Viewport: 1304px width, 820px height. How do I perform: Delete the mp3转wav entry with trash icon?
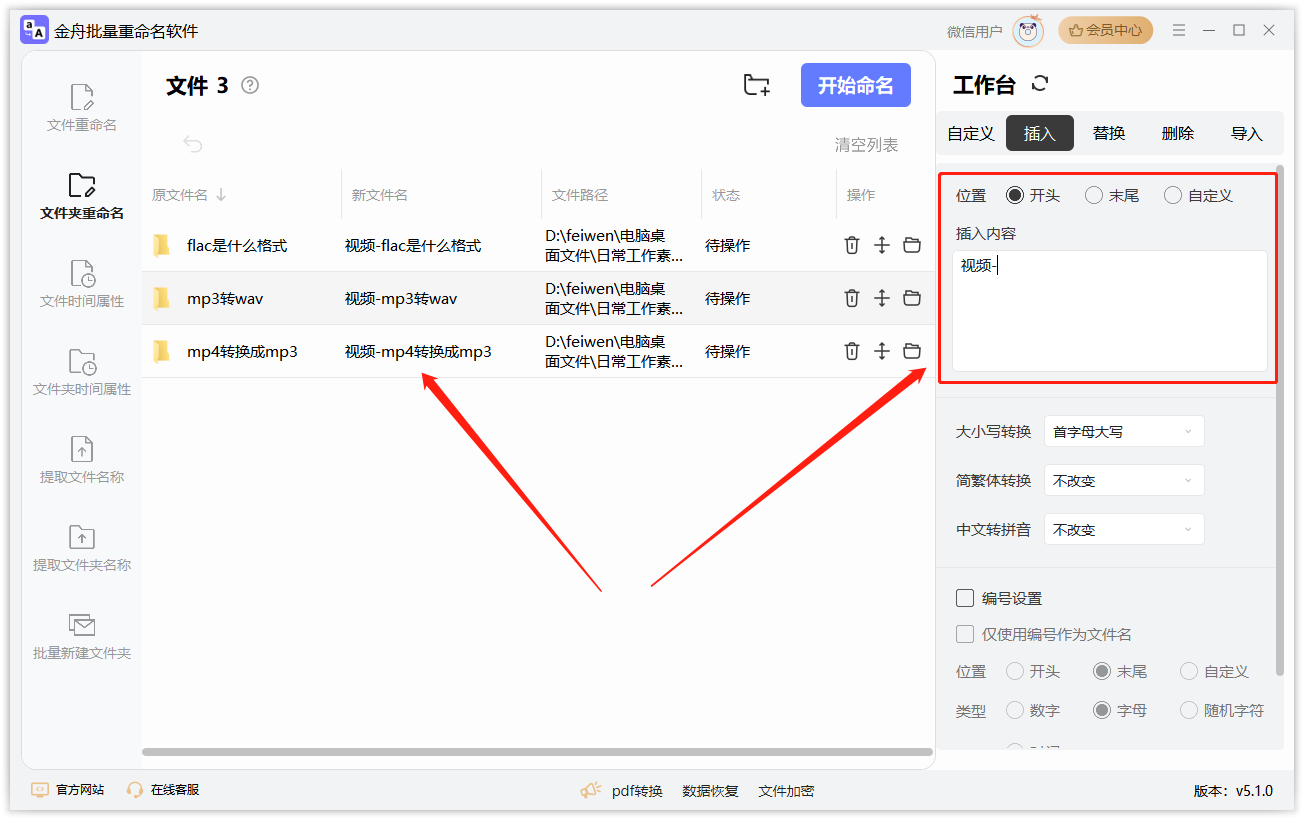click(x=851, y=298)
